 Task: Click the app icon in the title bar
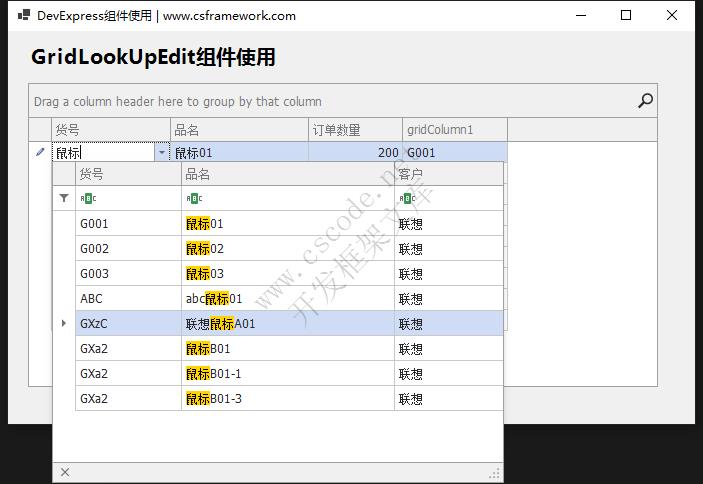point(23,15)
